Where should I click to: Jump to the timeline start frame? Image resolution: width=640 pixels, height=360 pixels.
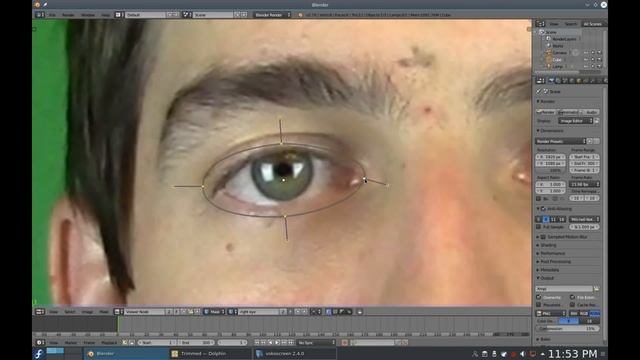click(x=257, y=343)
